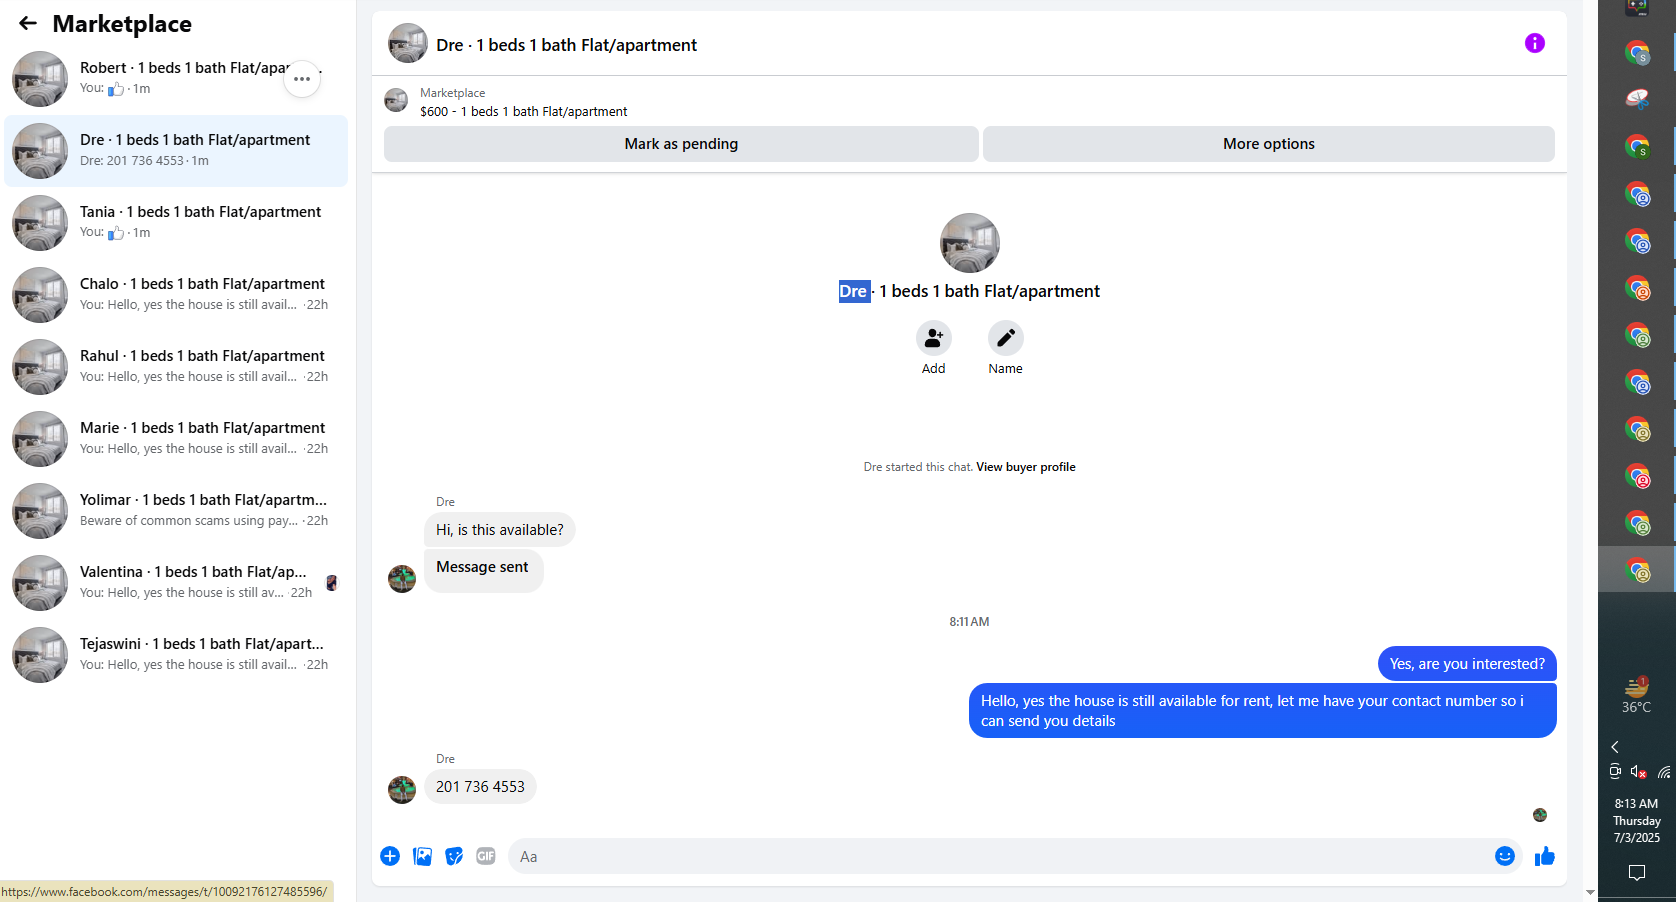Image resolution: width=1676 pixels, height=902 pixels.
Task: Click the listing thumbnail next to $600
Action: [396, 101]
